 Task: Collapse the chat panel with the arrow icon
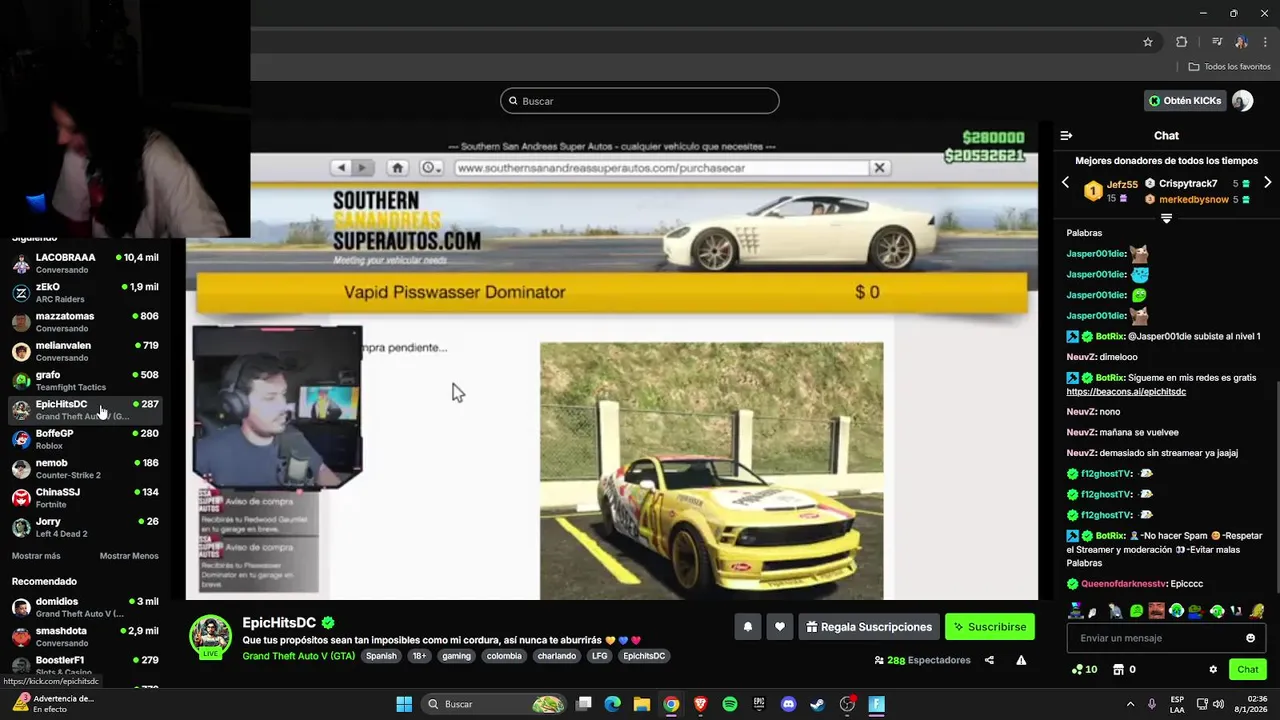[x=1066, y=135]
